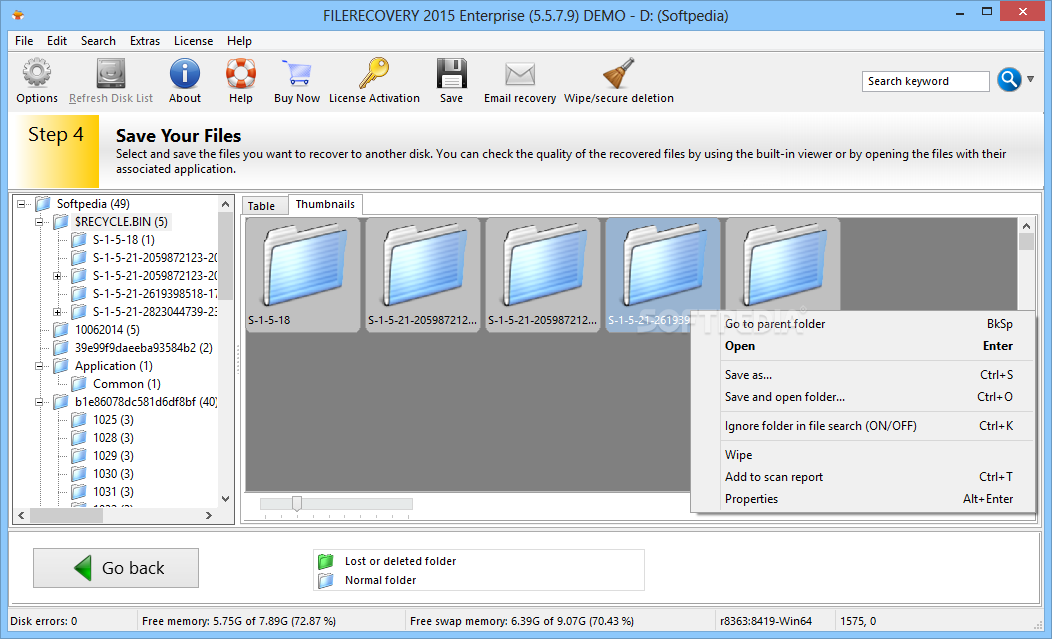Select S-1-5-21-2619398518 folder in tree
Viewport: 1052px width, 639px height.
point(154,294)
